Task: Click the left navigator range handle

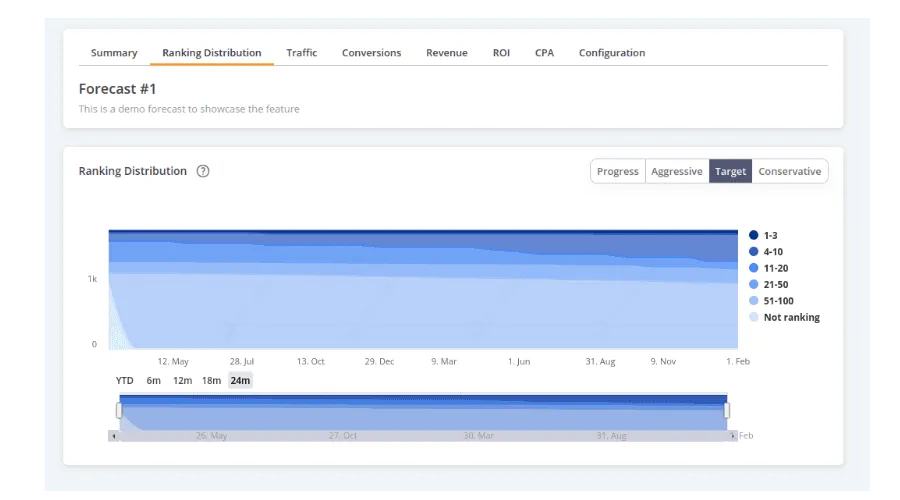Action: coord(119,411)
